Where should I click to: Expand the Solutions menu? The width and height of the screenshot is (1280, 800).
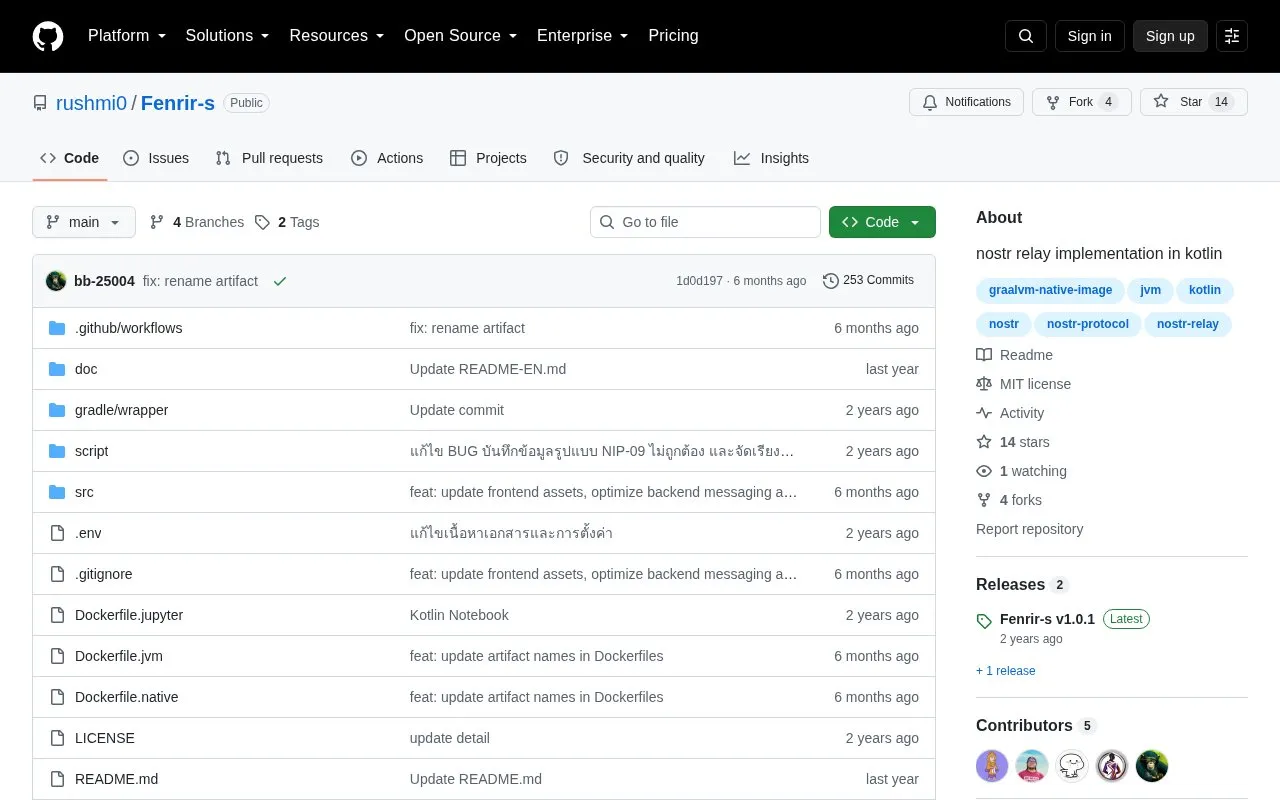pyautogui.click(x=228, y=36)
